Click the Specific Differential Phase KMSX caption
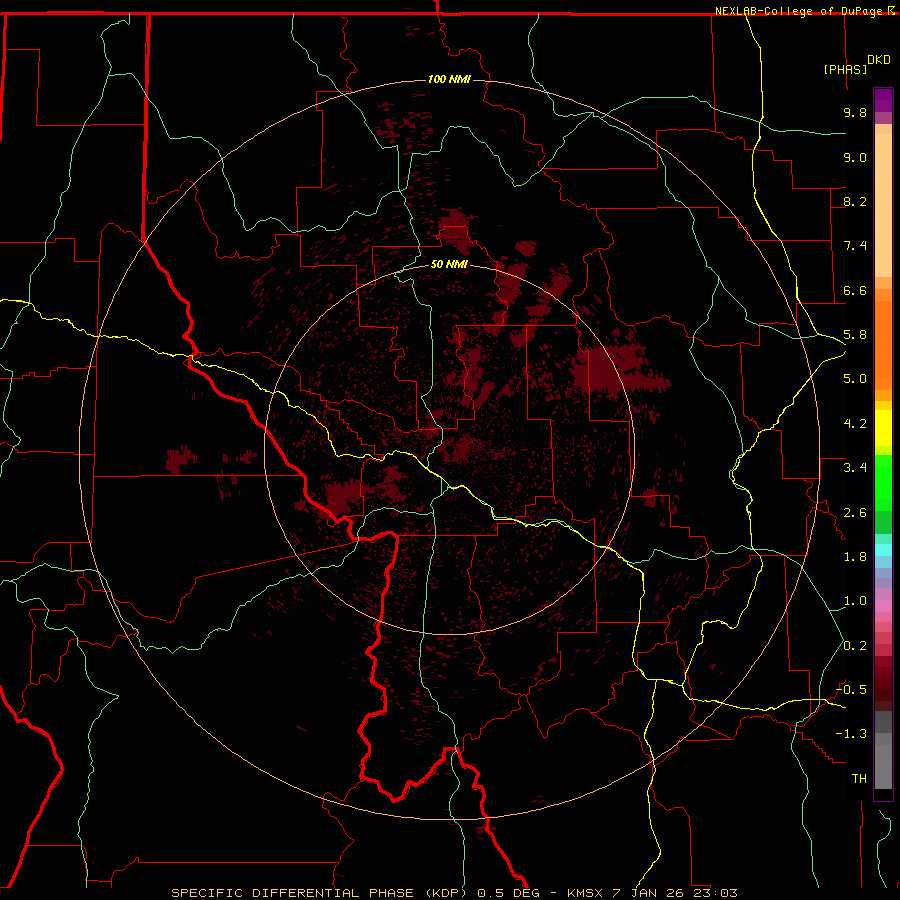The height and width of the screenshot is (900, 900). [x=454, y=893]
